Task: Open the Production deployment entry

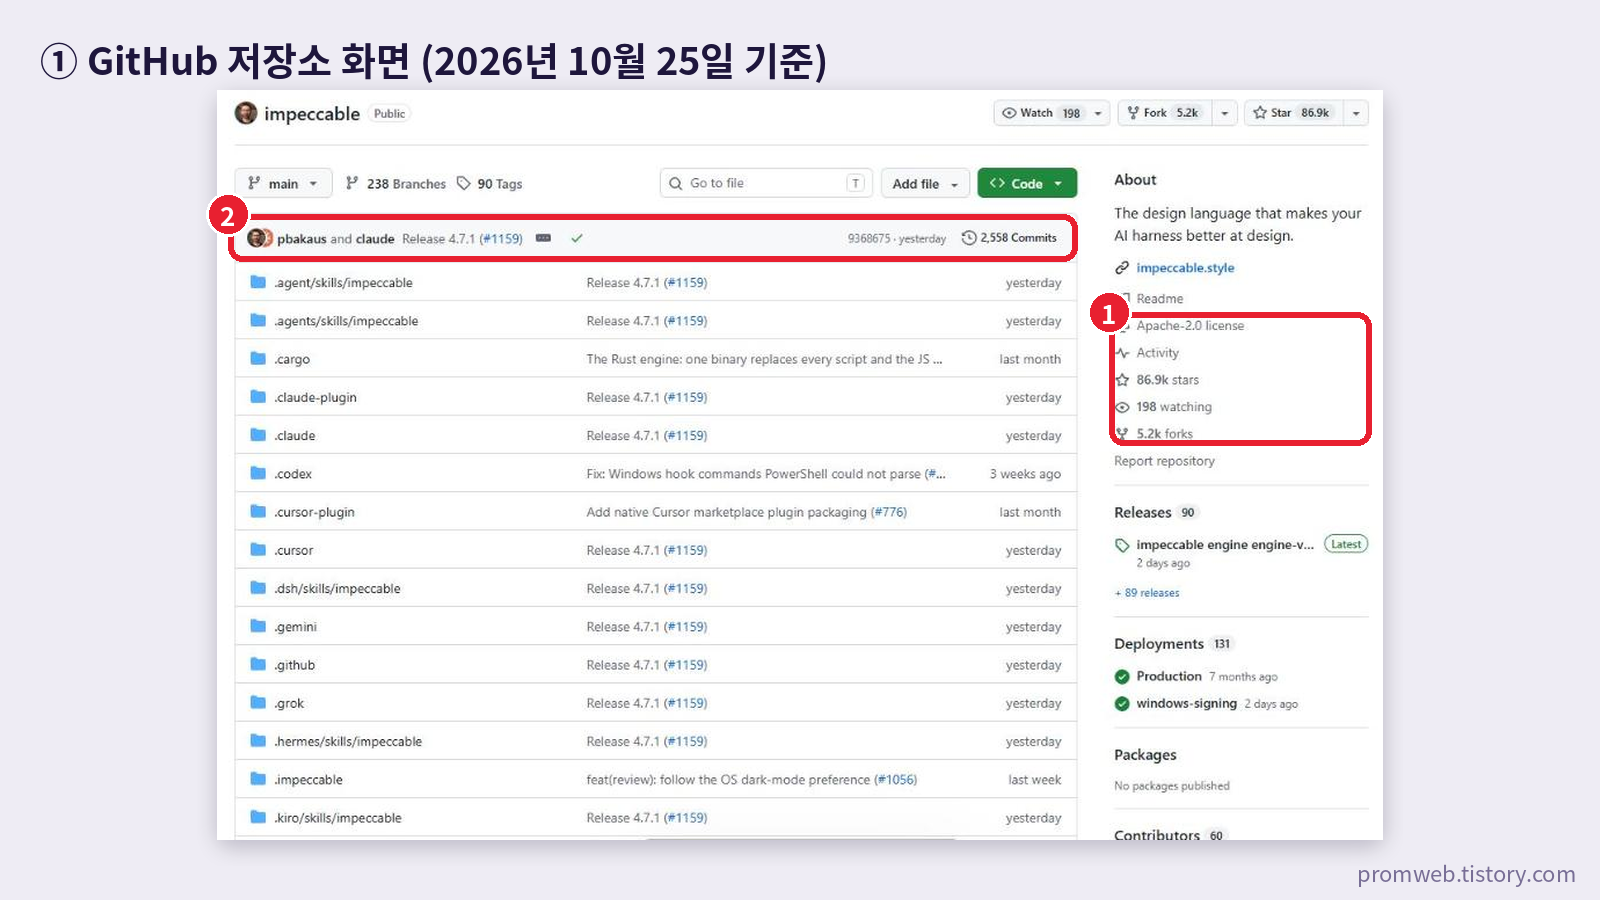Action: (x=1169, y=676)
